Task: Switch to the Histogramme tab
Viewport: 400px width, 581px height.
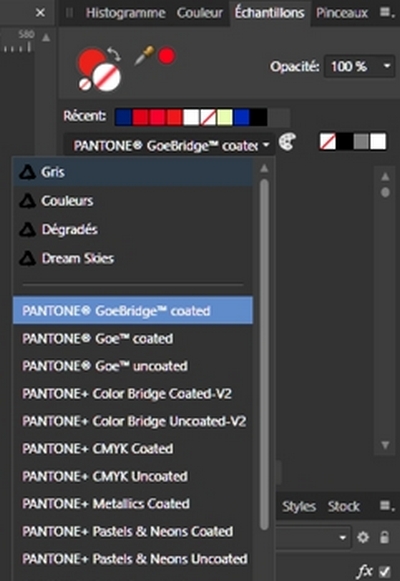Action: pos(126,13)
